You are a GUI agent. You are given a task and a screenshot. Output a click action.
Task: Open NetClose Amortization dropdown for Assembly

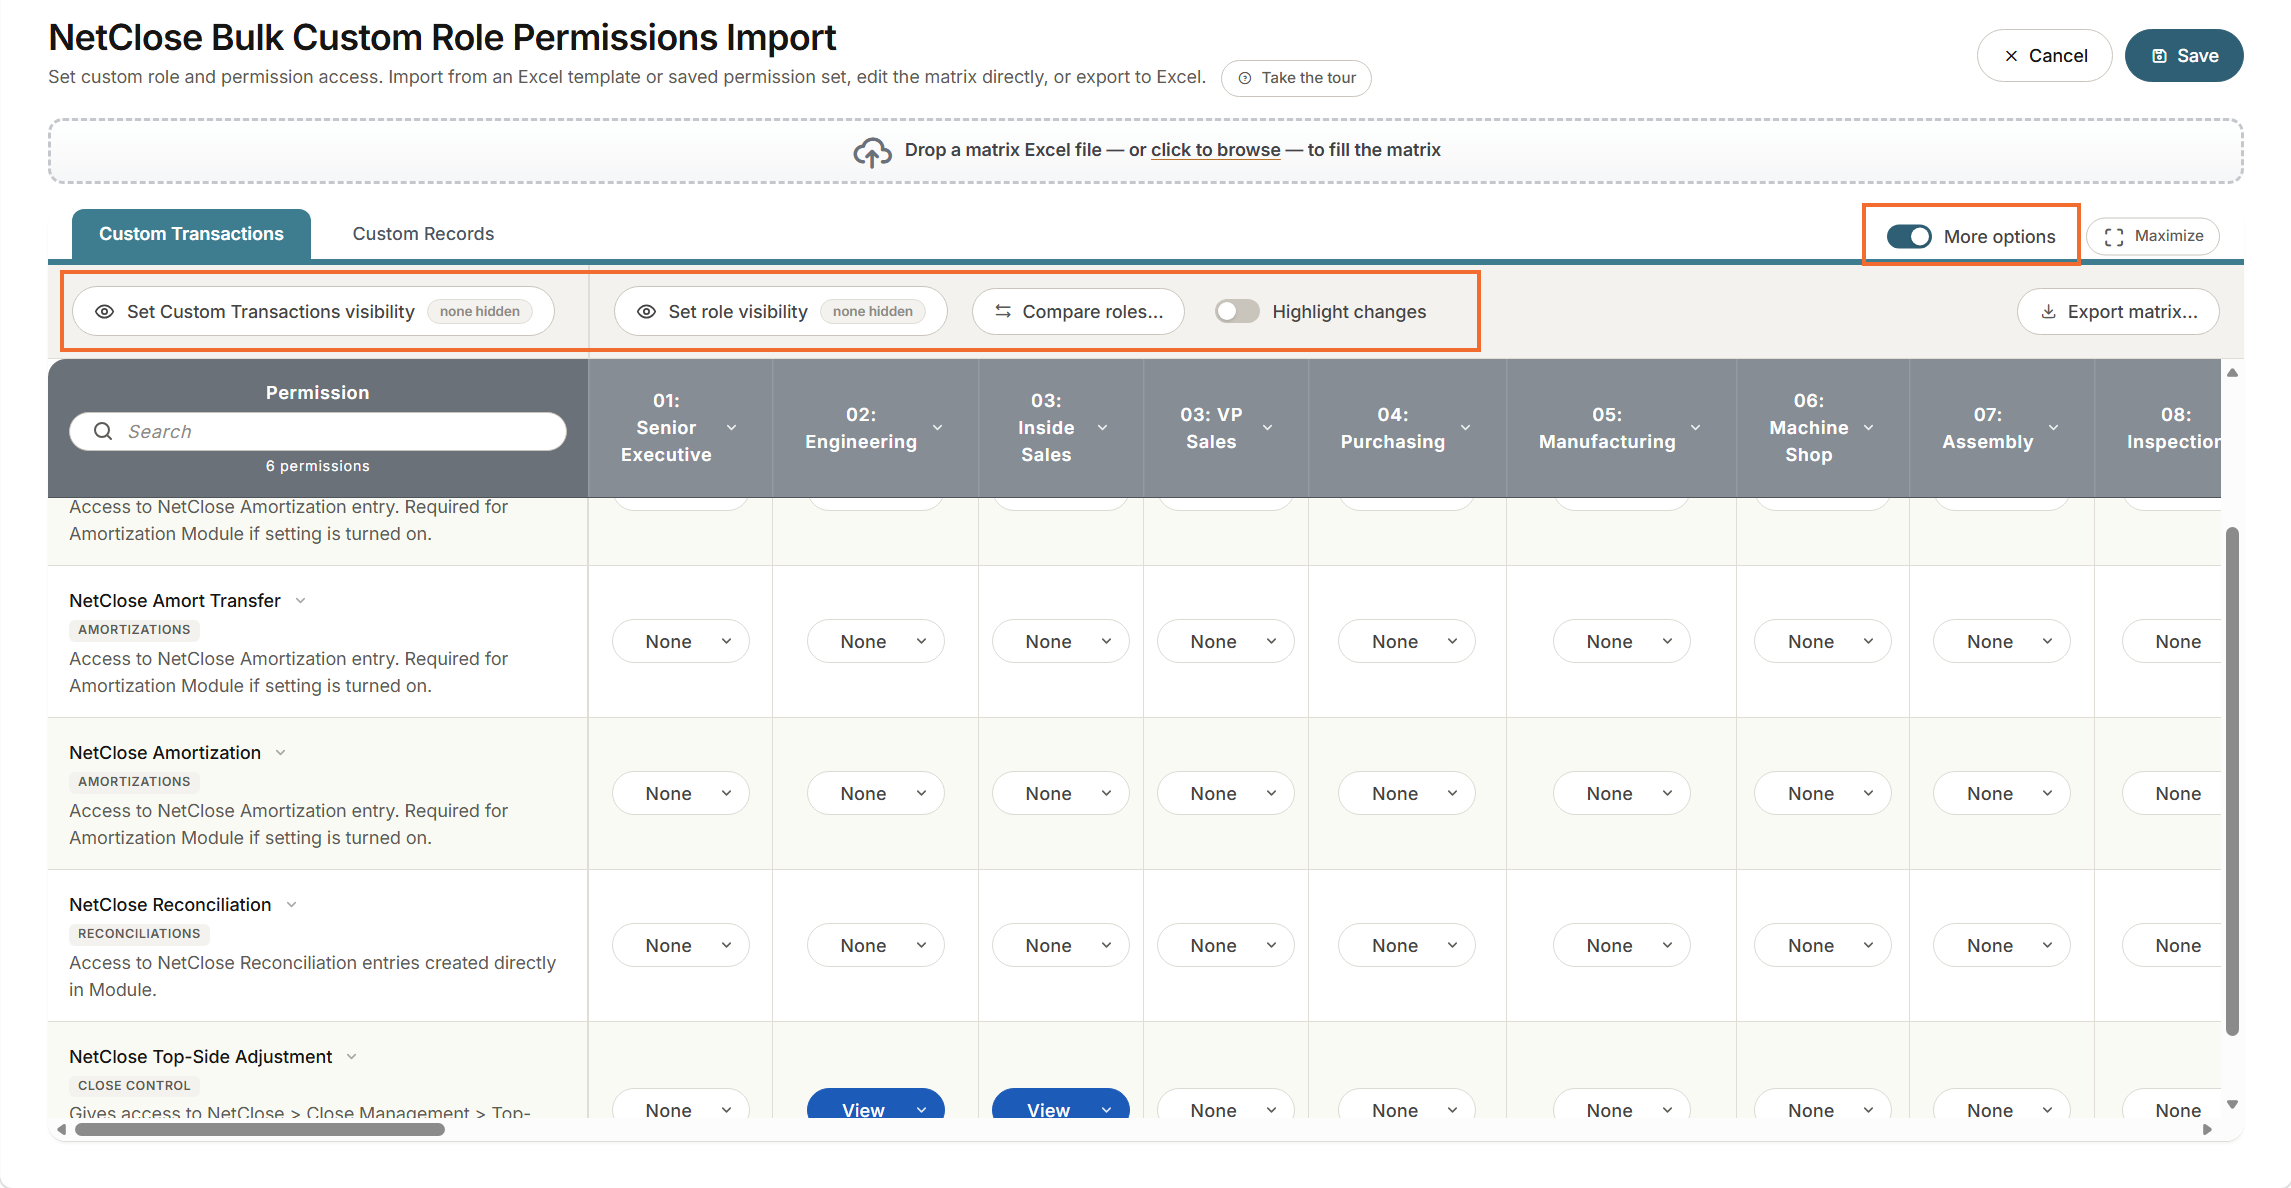click(x=2002, y=794)
